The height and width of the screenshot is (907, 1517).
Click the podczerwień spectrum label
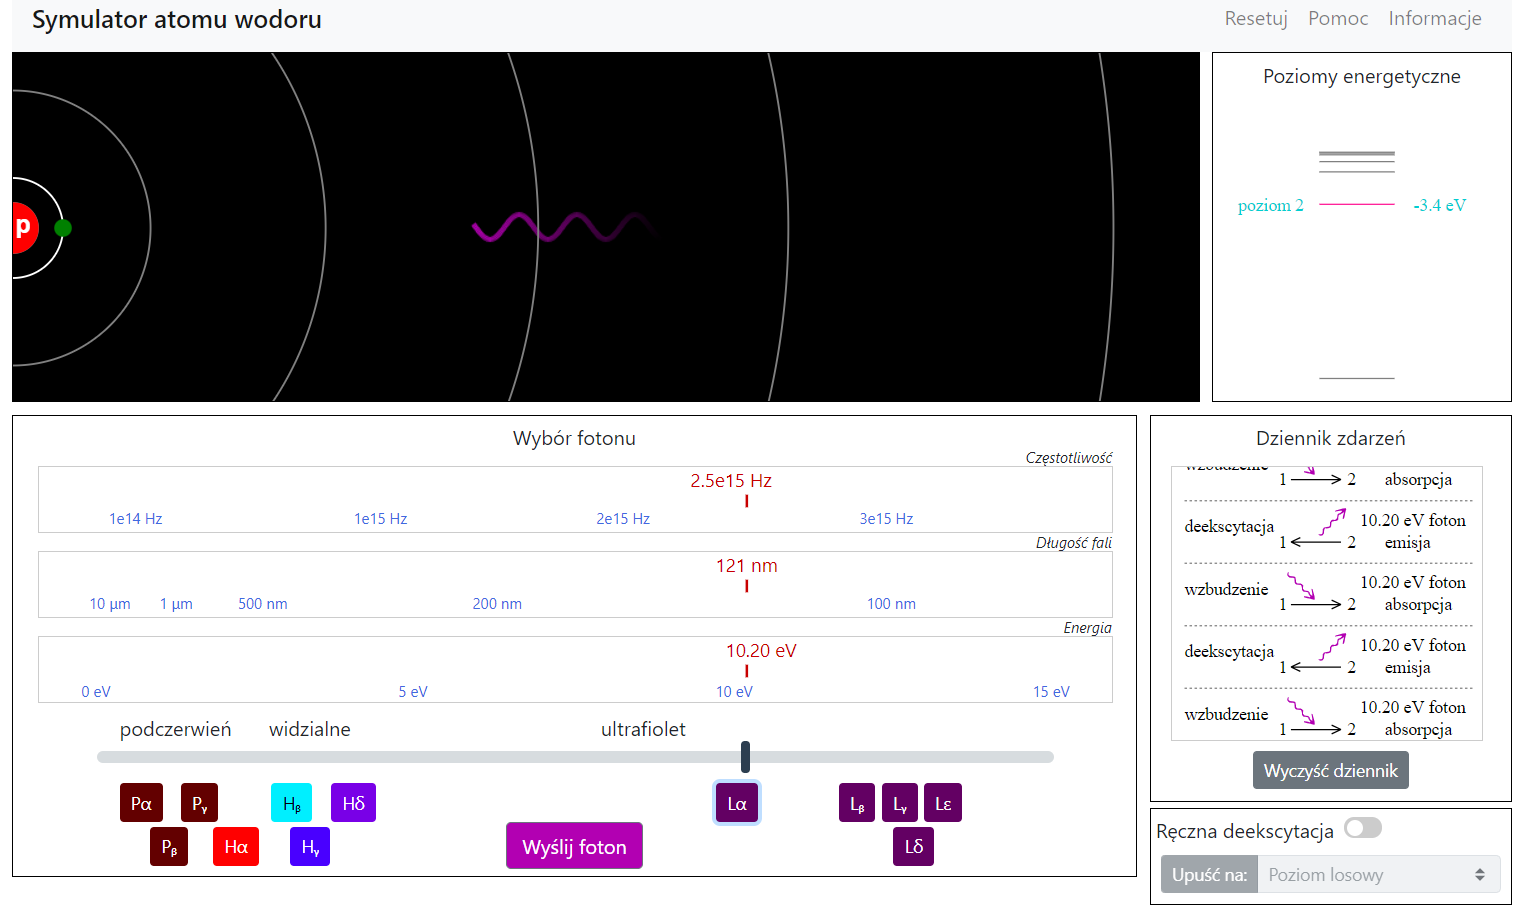(175, 729)
